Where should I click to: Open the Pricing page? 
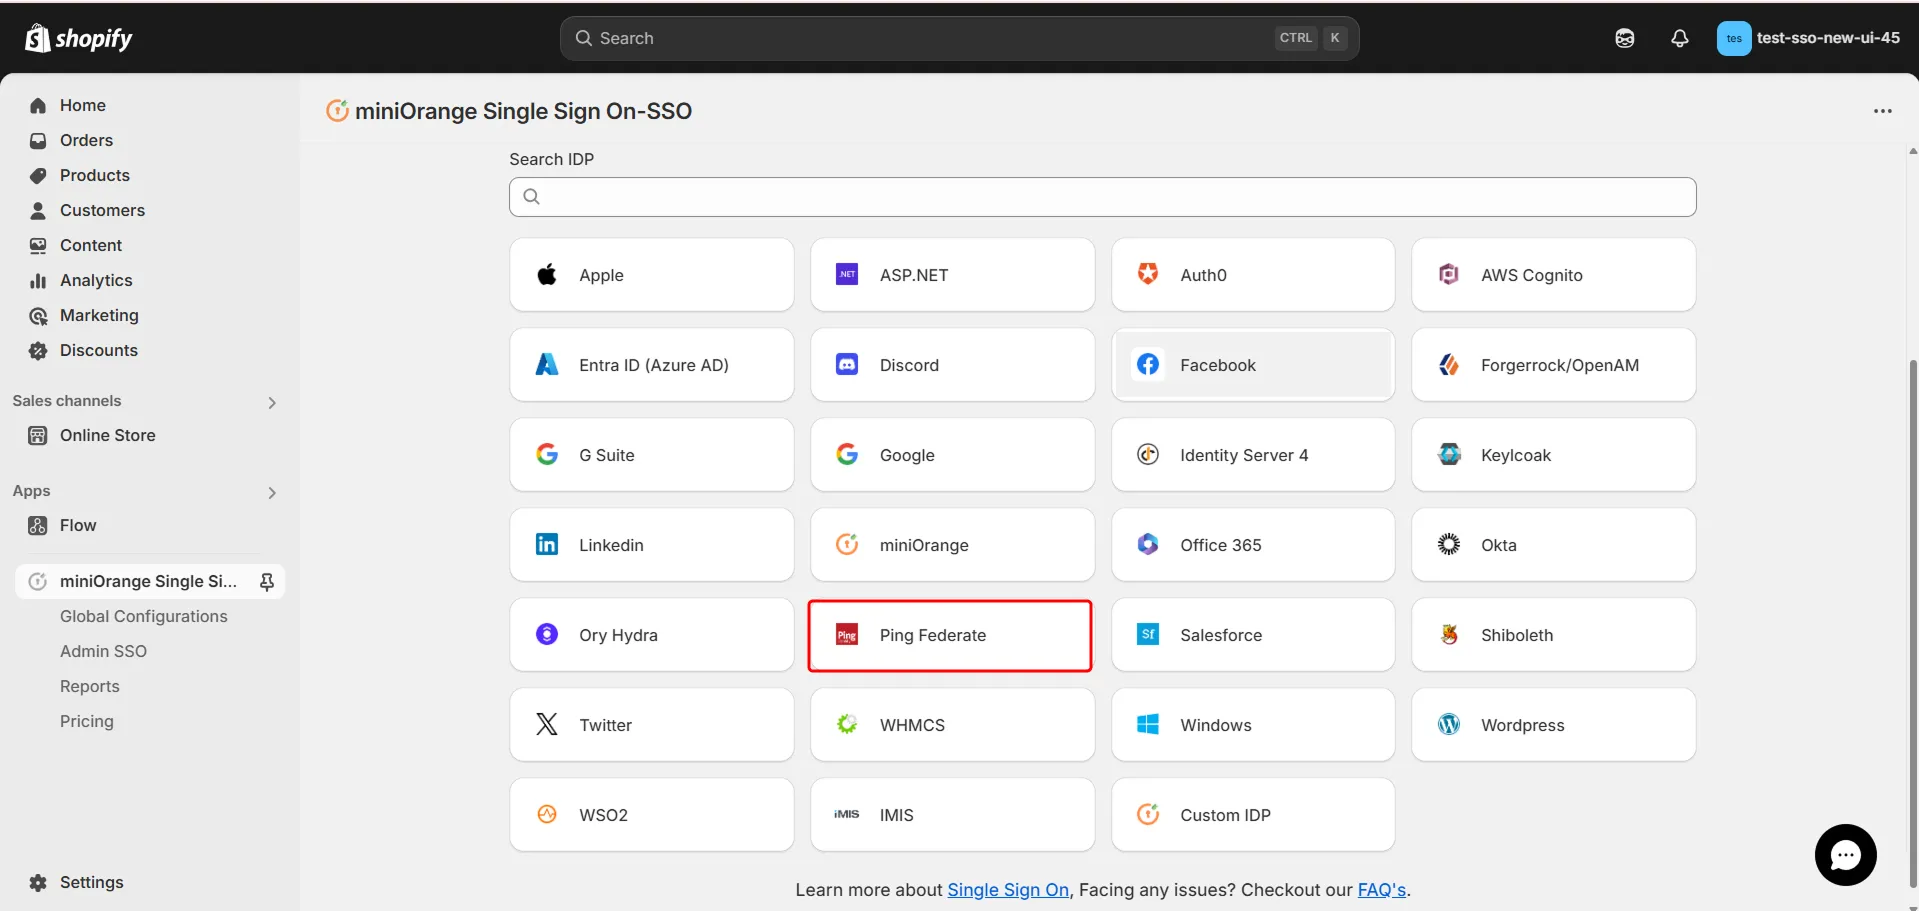point(87,721)
